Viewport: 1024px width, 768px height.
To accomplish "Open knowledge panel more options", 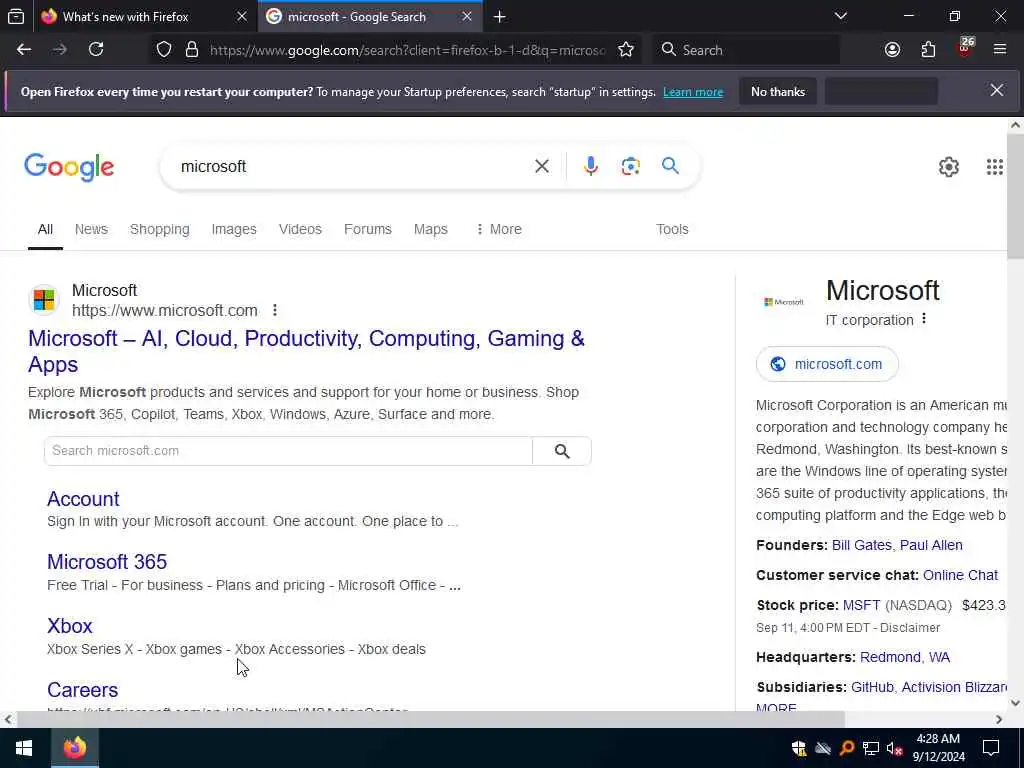I will [x=923, y=319].
